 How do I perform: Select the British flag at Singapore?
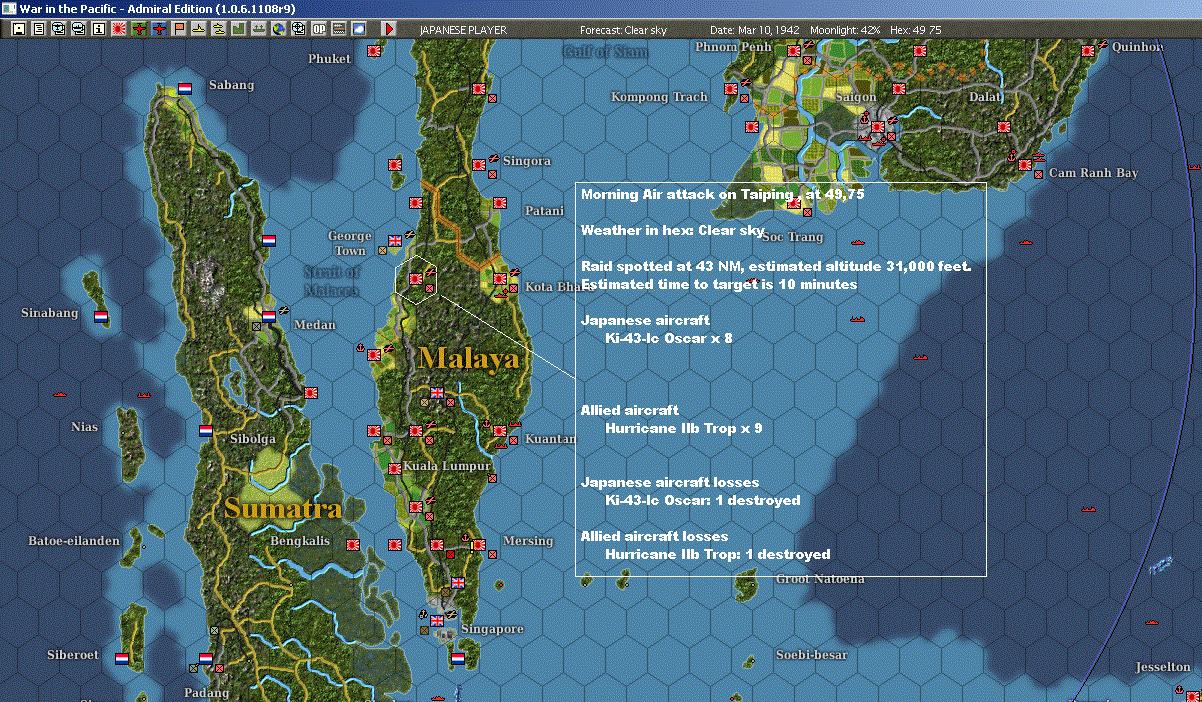437,621
